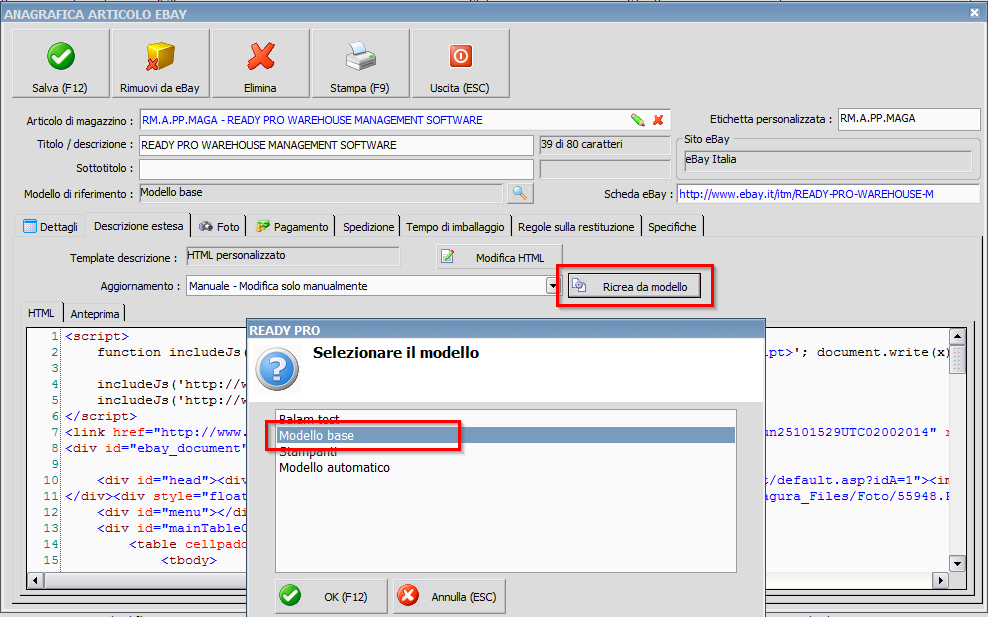Image resolution: width=988 pixels, height=617 pixels.
Task: Switch to the HTML sub-tab
Action: pyautogui.click(x=41, y=313)
